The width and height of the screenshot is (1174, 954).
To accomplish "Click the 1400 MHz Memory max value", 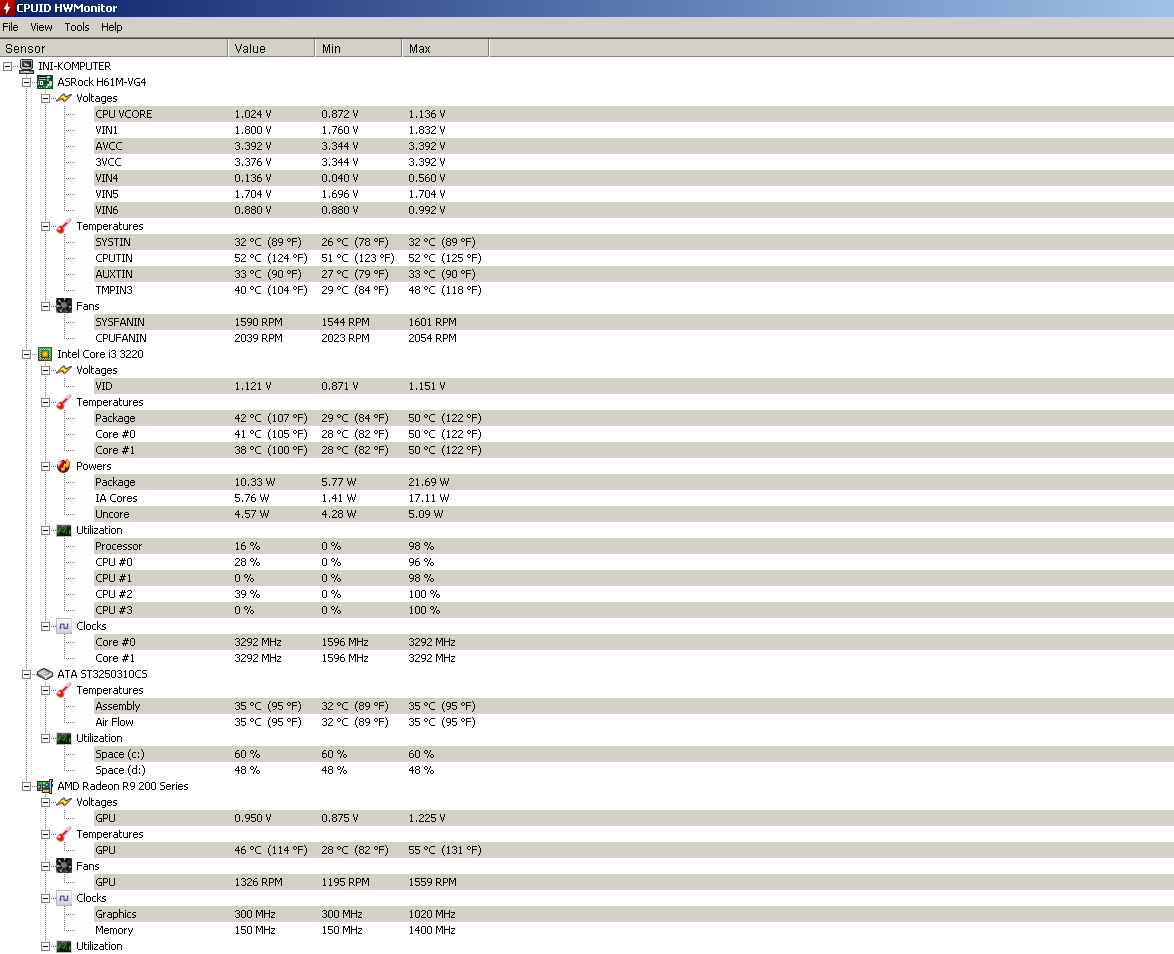I will [431, 930].
